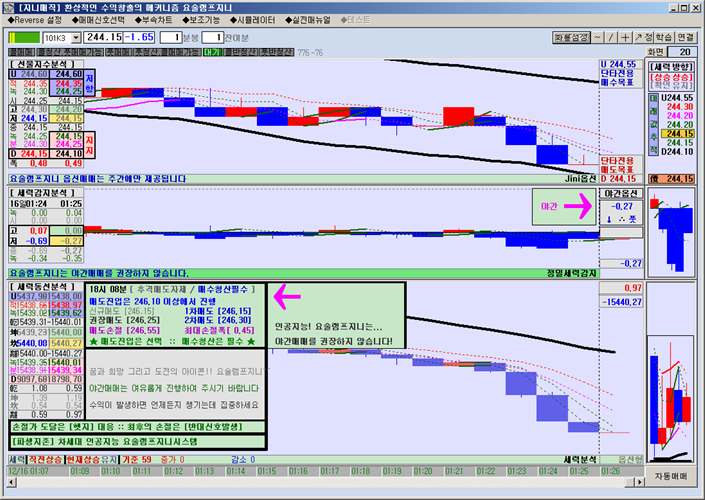Click the 선물지수분석 panel header

click(46, 64)
